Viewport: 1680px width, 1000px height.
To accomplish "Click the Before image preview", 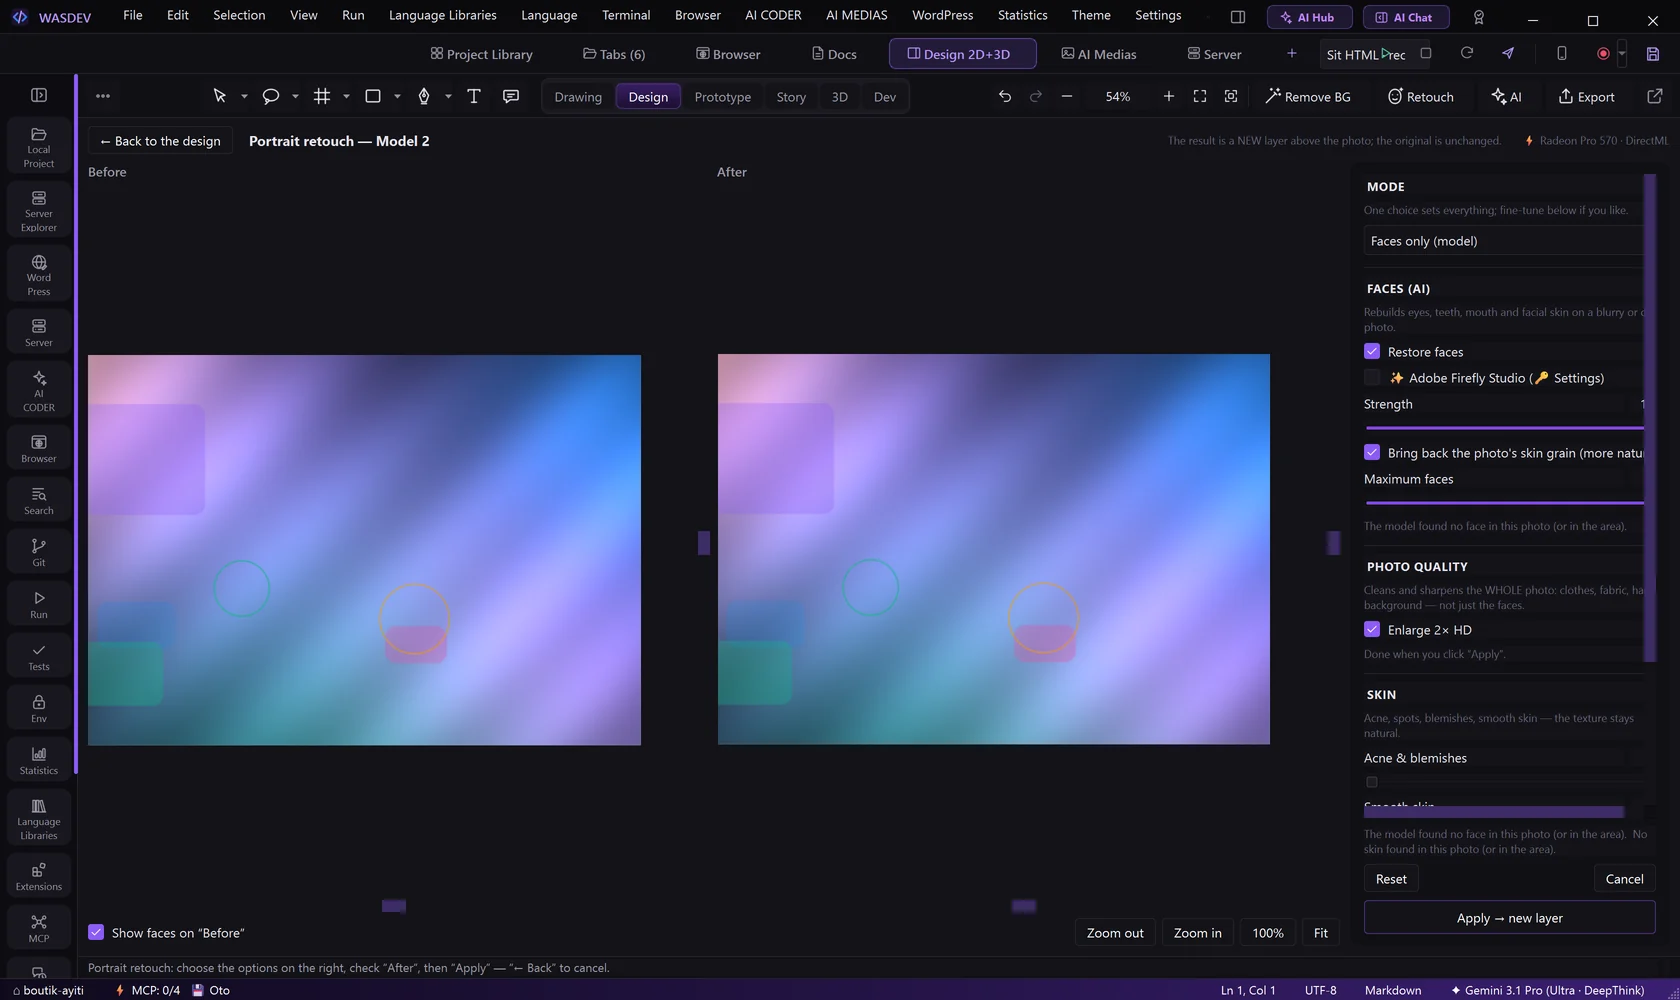I will coord(364,550).
